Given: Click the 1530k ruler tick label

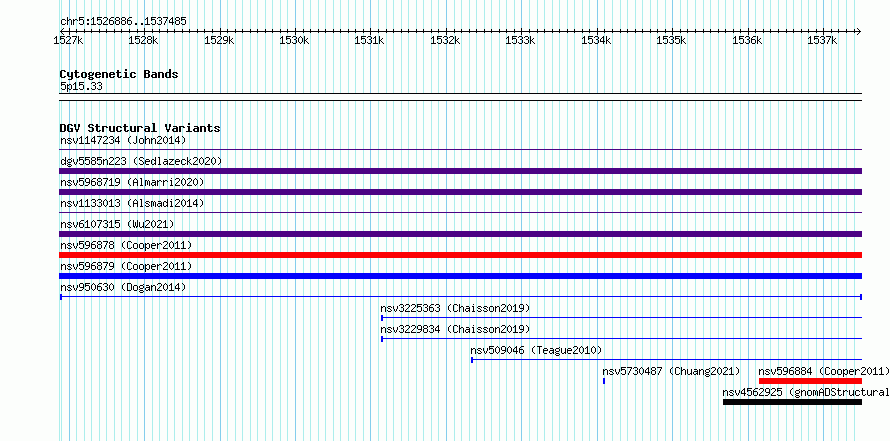Looking at the screenshot, I should click(x=295, y=41).
